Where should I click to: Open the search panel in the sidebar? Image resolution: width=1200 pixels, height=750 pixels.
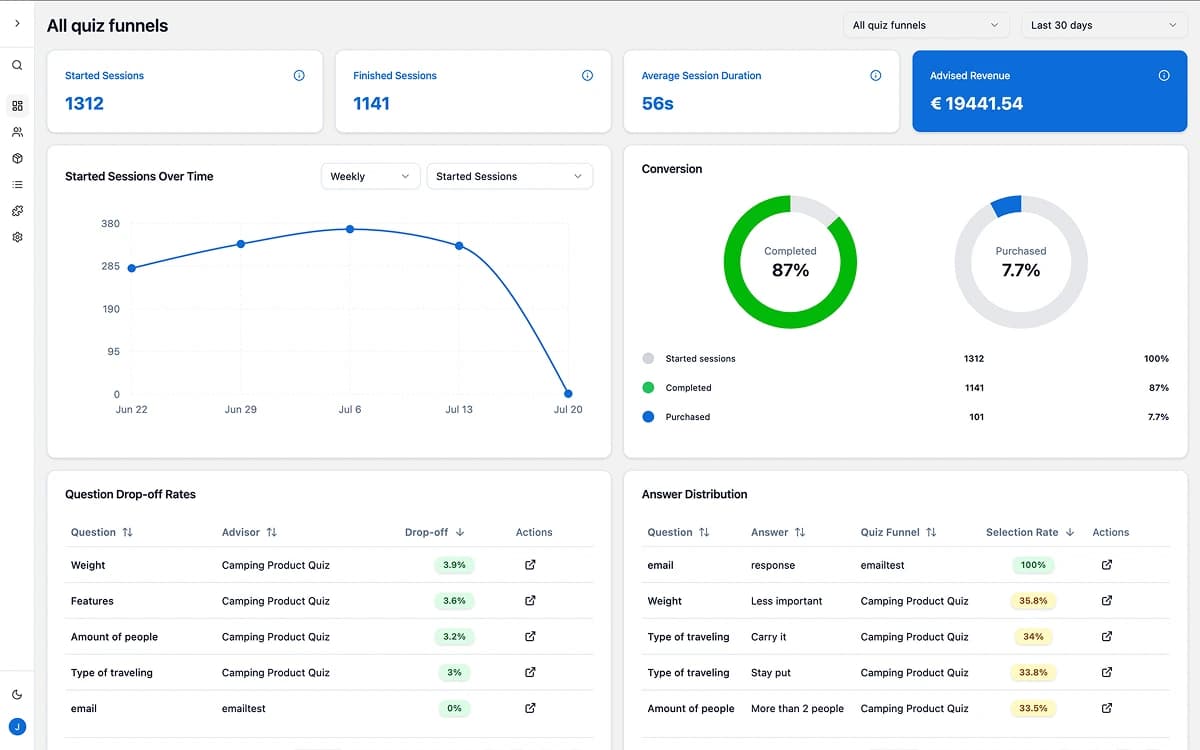point(16,64)
